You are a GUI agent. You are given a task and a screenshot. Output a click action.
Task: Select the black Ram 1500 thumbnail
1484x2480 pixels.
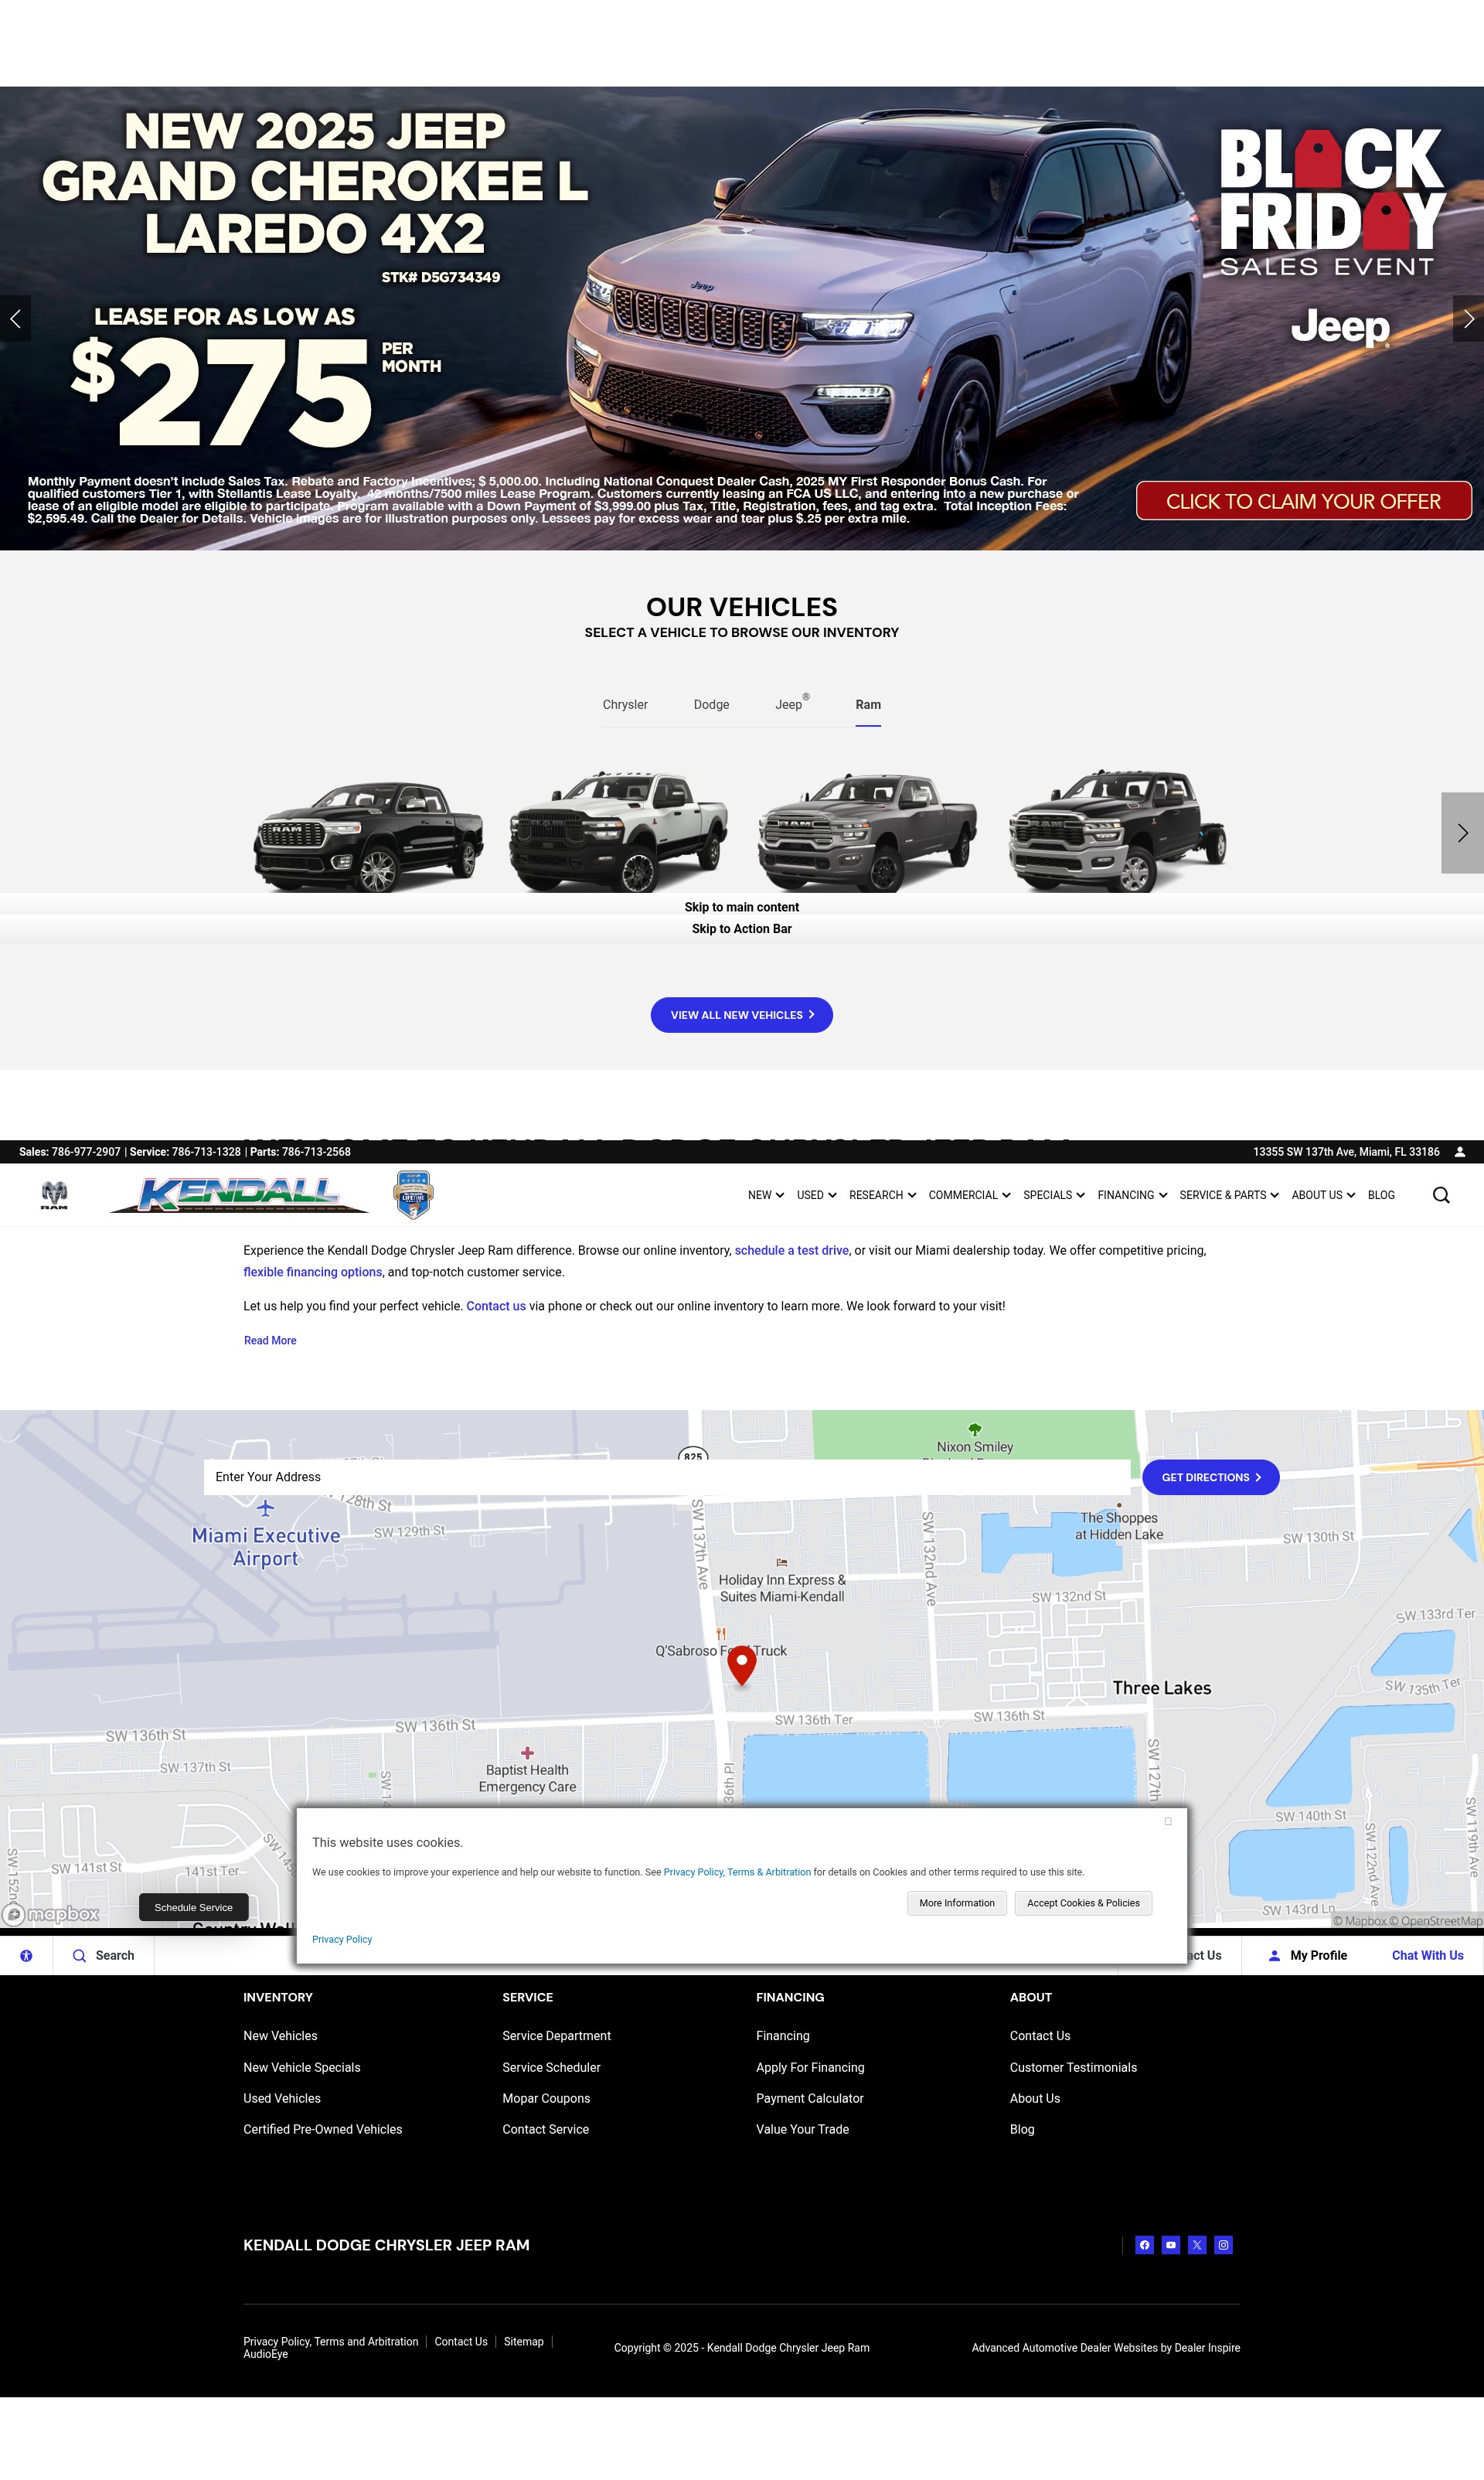(369, 836)
